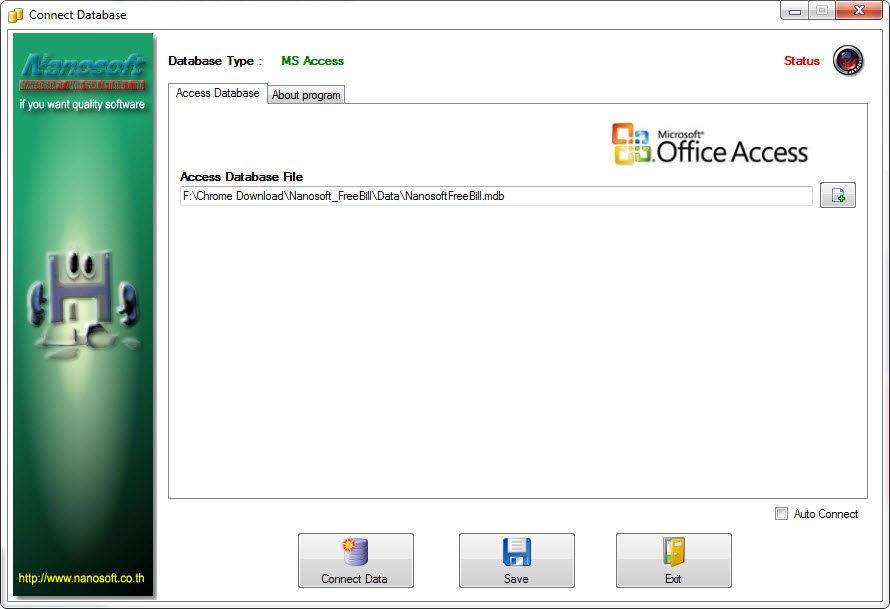The height and width of the screenshot is (609, 890).
Task: Click the 'if you want quality software' tagline
Action: tap(82, 104)
